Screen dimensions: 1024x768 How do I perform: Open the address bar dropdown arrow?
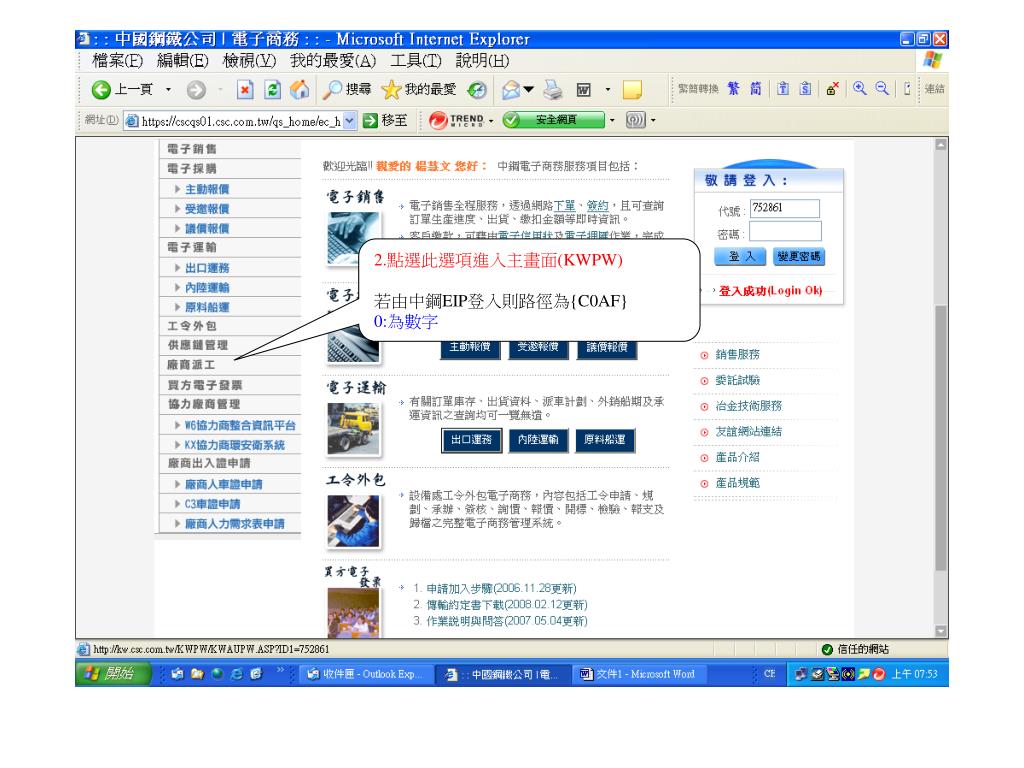point(350,121)
